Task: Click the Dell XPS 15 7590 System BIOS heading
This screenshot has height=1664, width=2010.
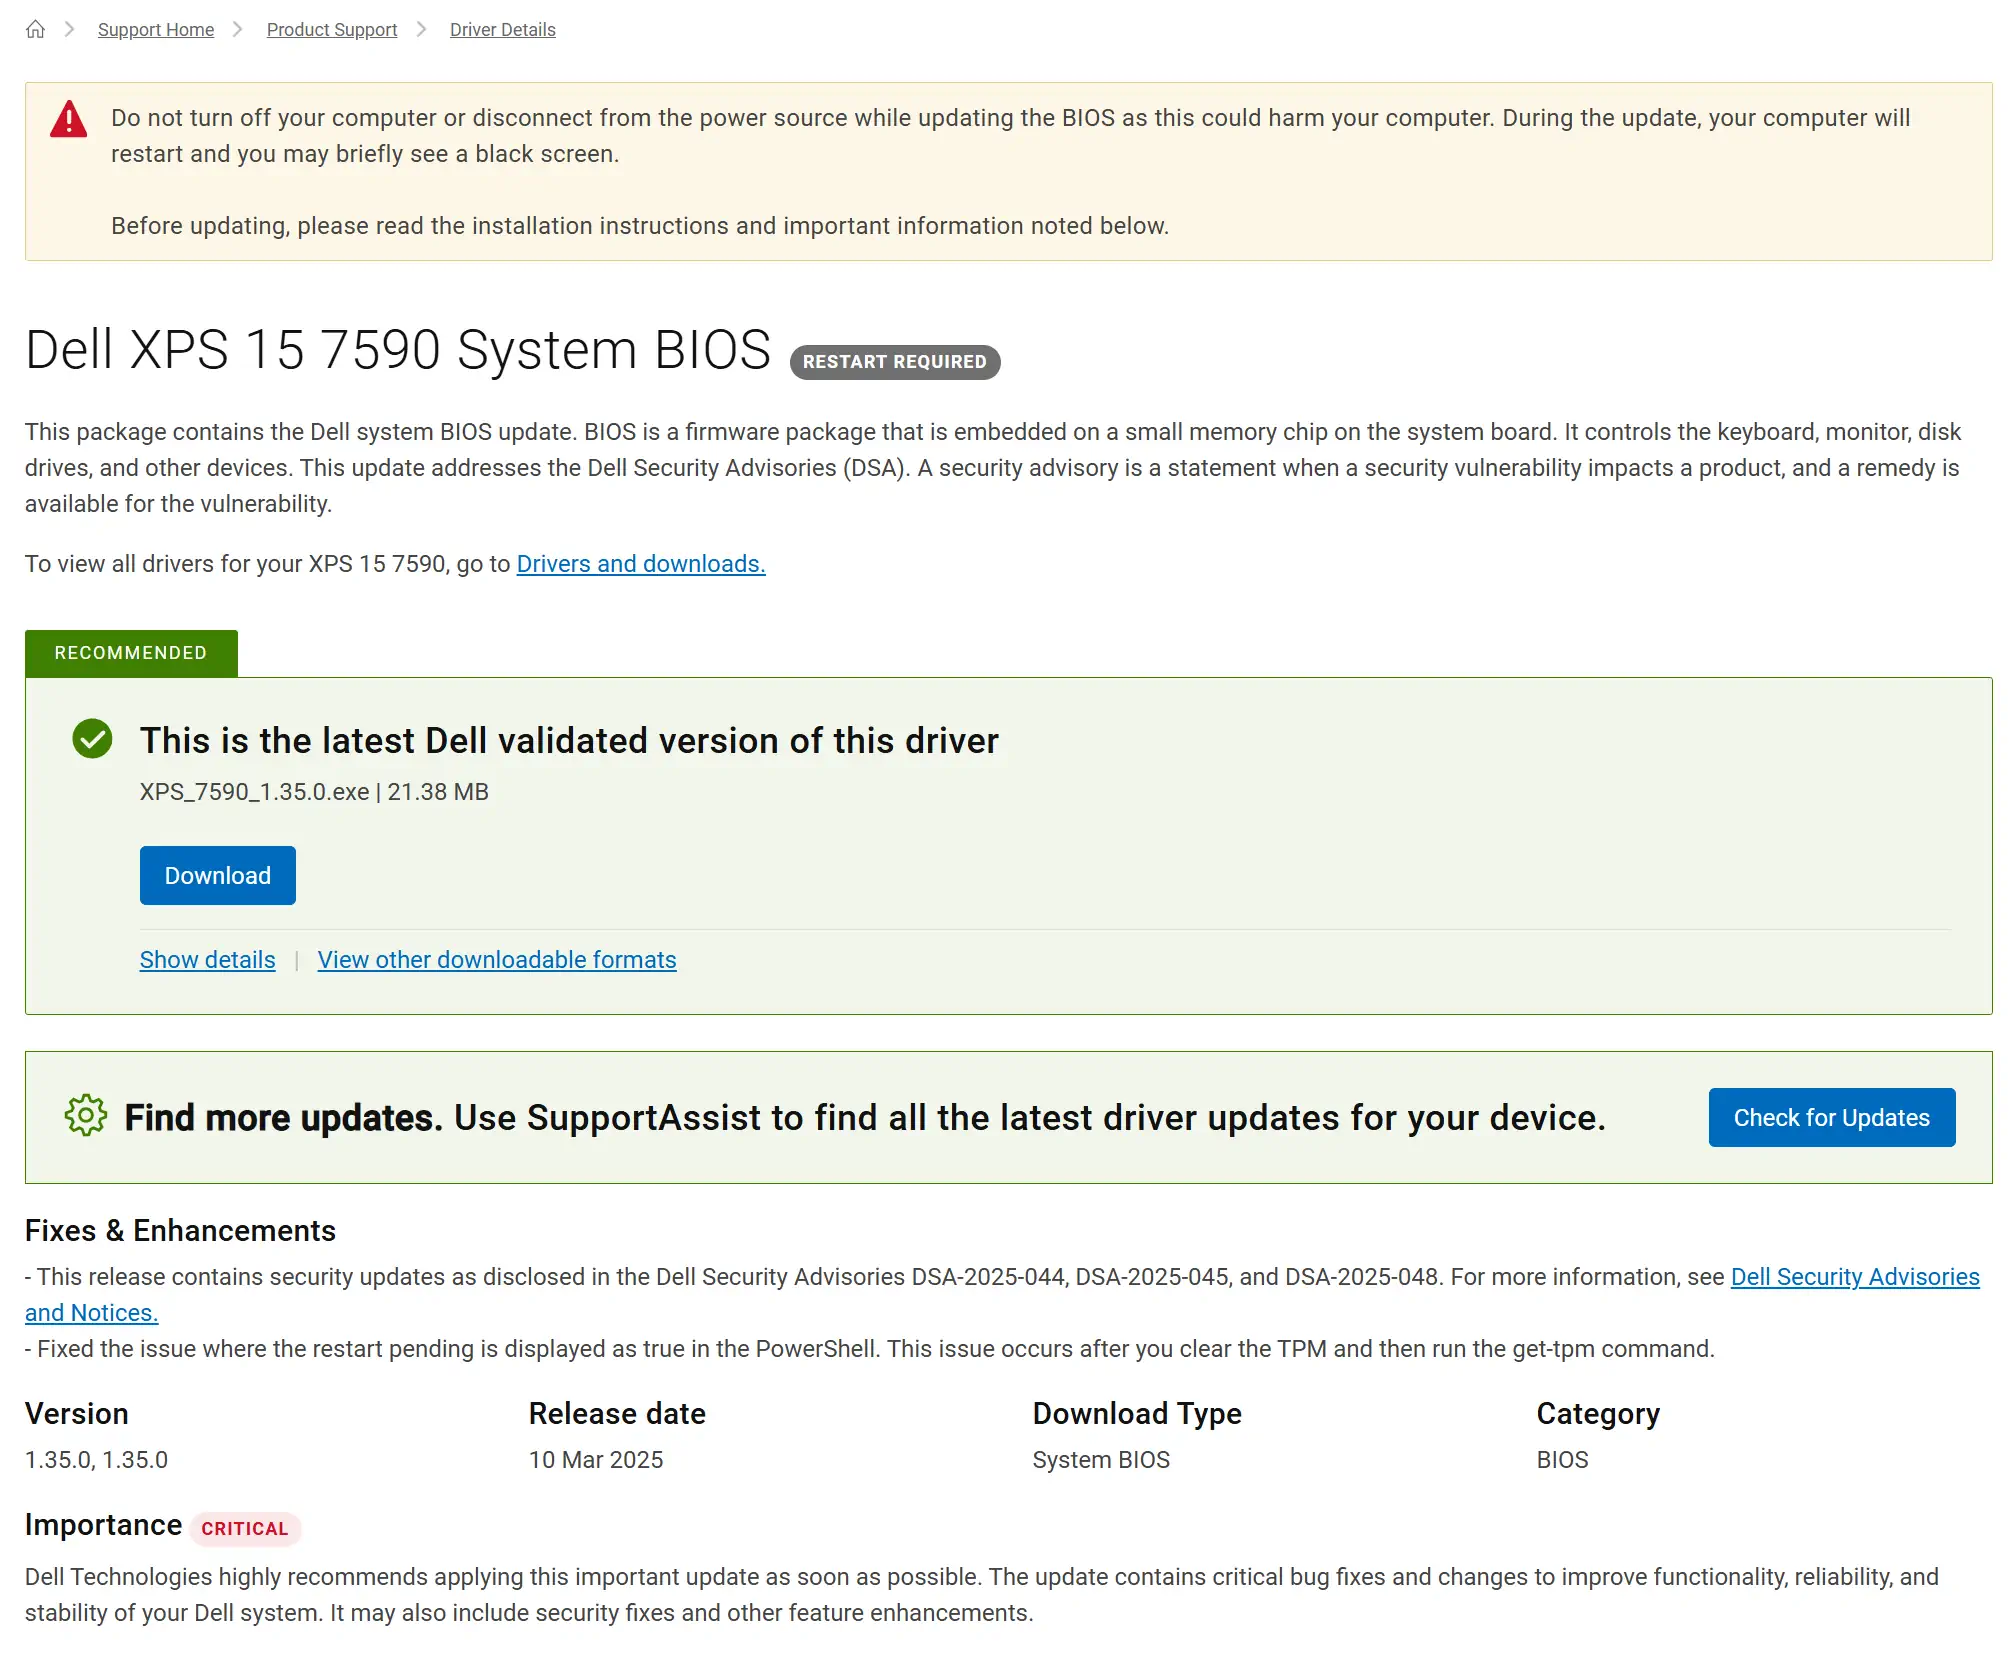Action: [x=398, y=351]
